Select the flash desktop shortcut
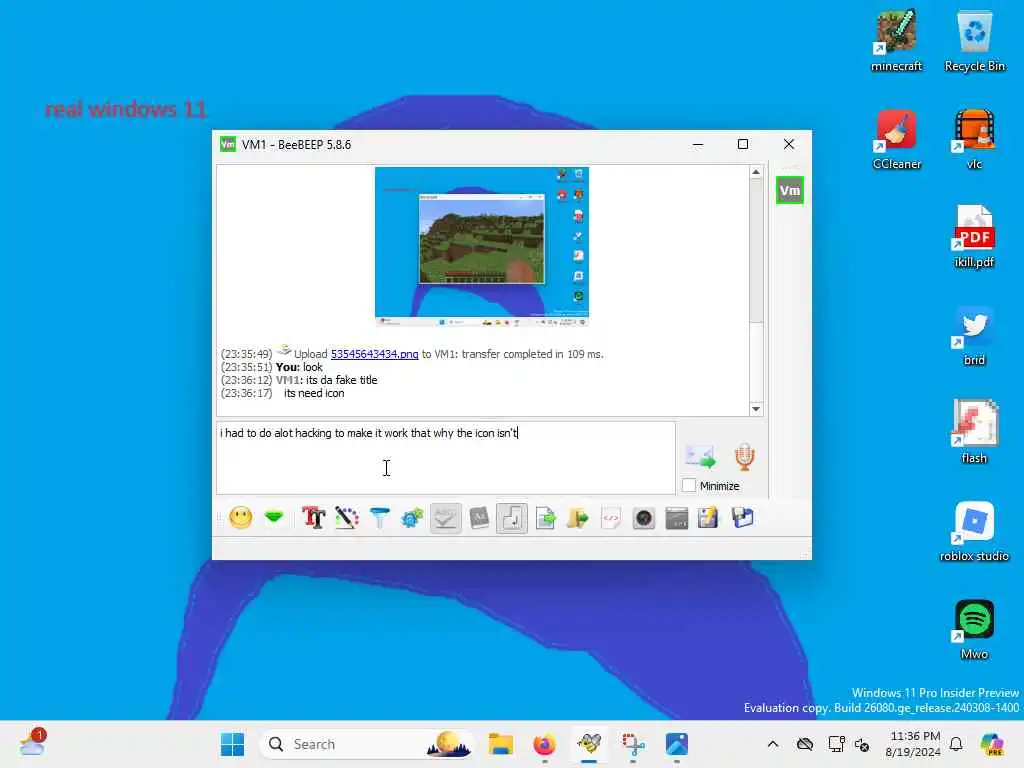Screen dimensions: 1024x768 (x=974, y=433)
